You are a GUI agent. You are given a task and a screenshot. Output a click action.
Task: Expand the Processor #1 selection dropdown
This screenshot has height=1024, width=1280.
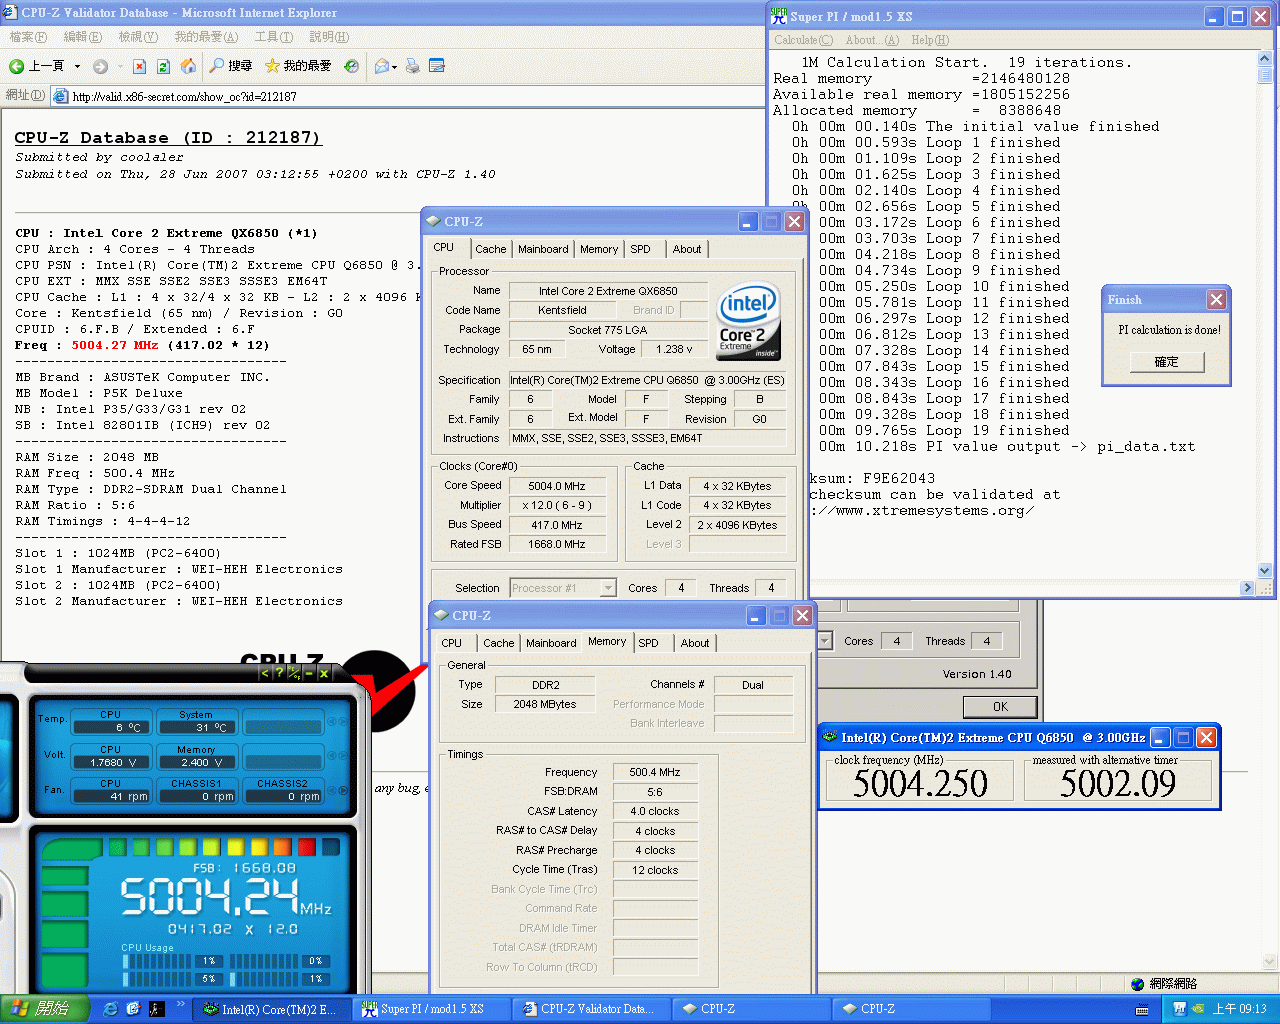pyautogui.click(x=608, y=588)
